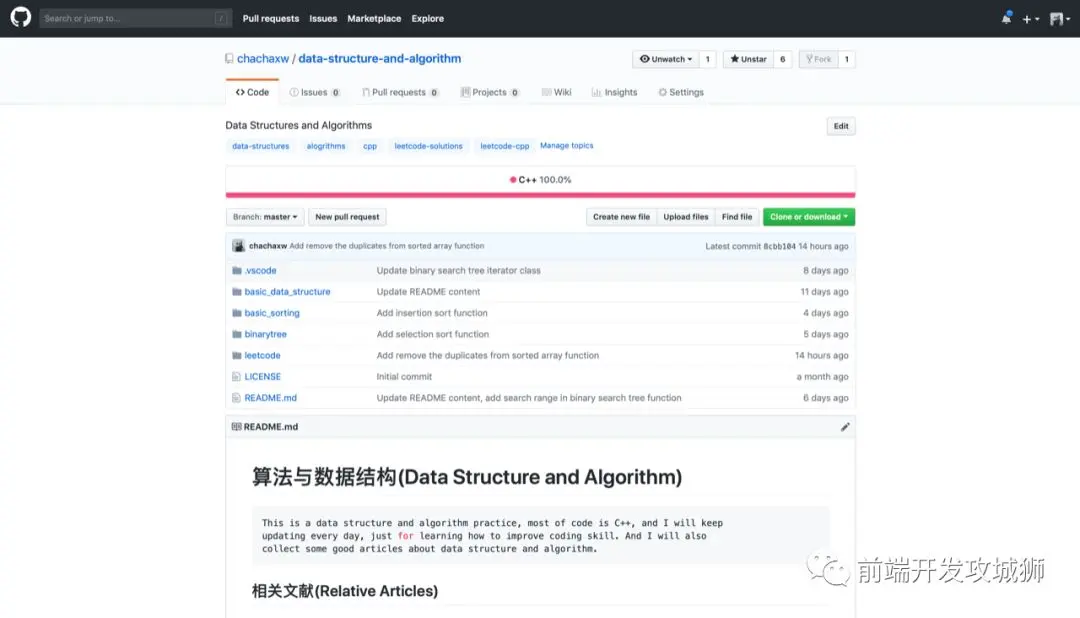Click the README.md file icon in list

coord(236,398)
